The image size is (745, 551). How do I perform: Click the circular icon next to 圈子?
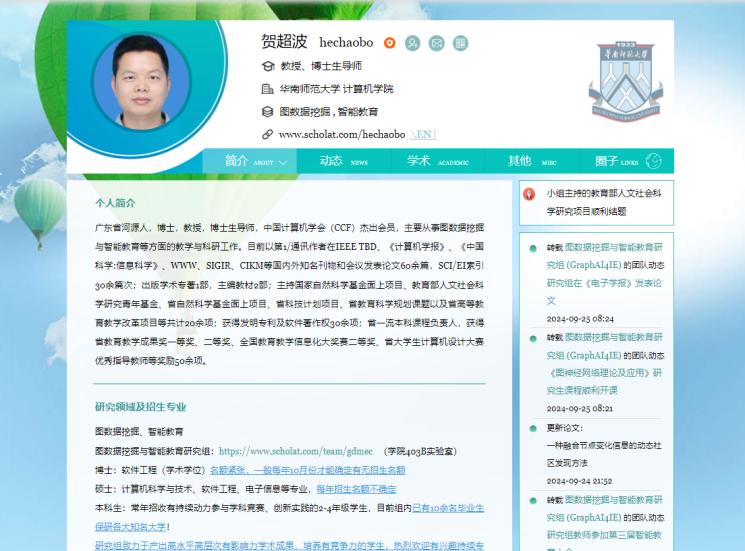653,161
